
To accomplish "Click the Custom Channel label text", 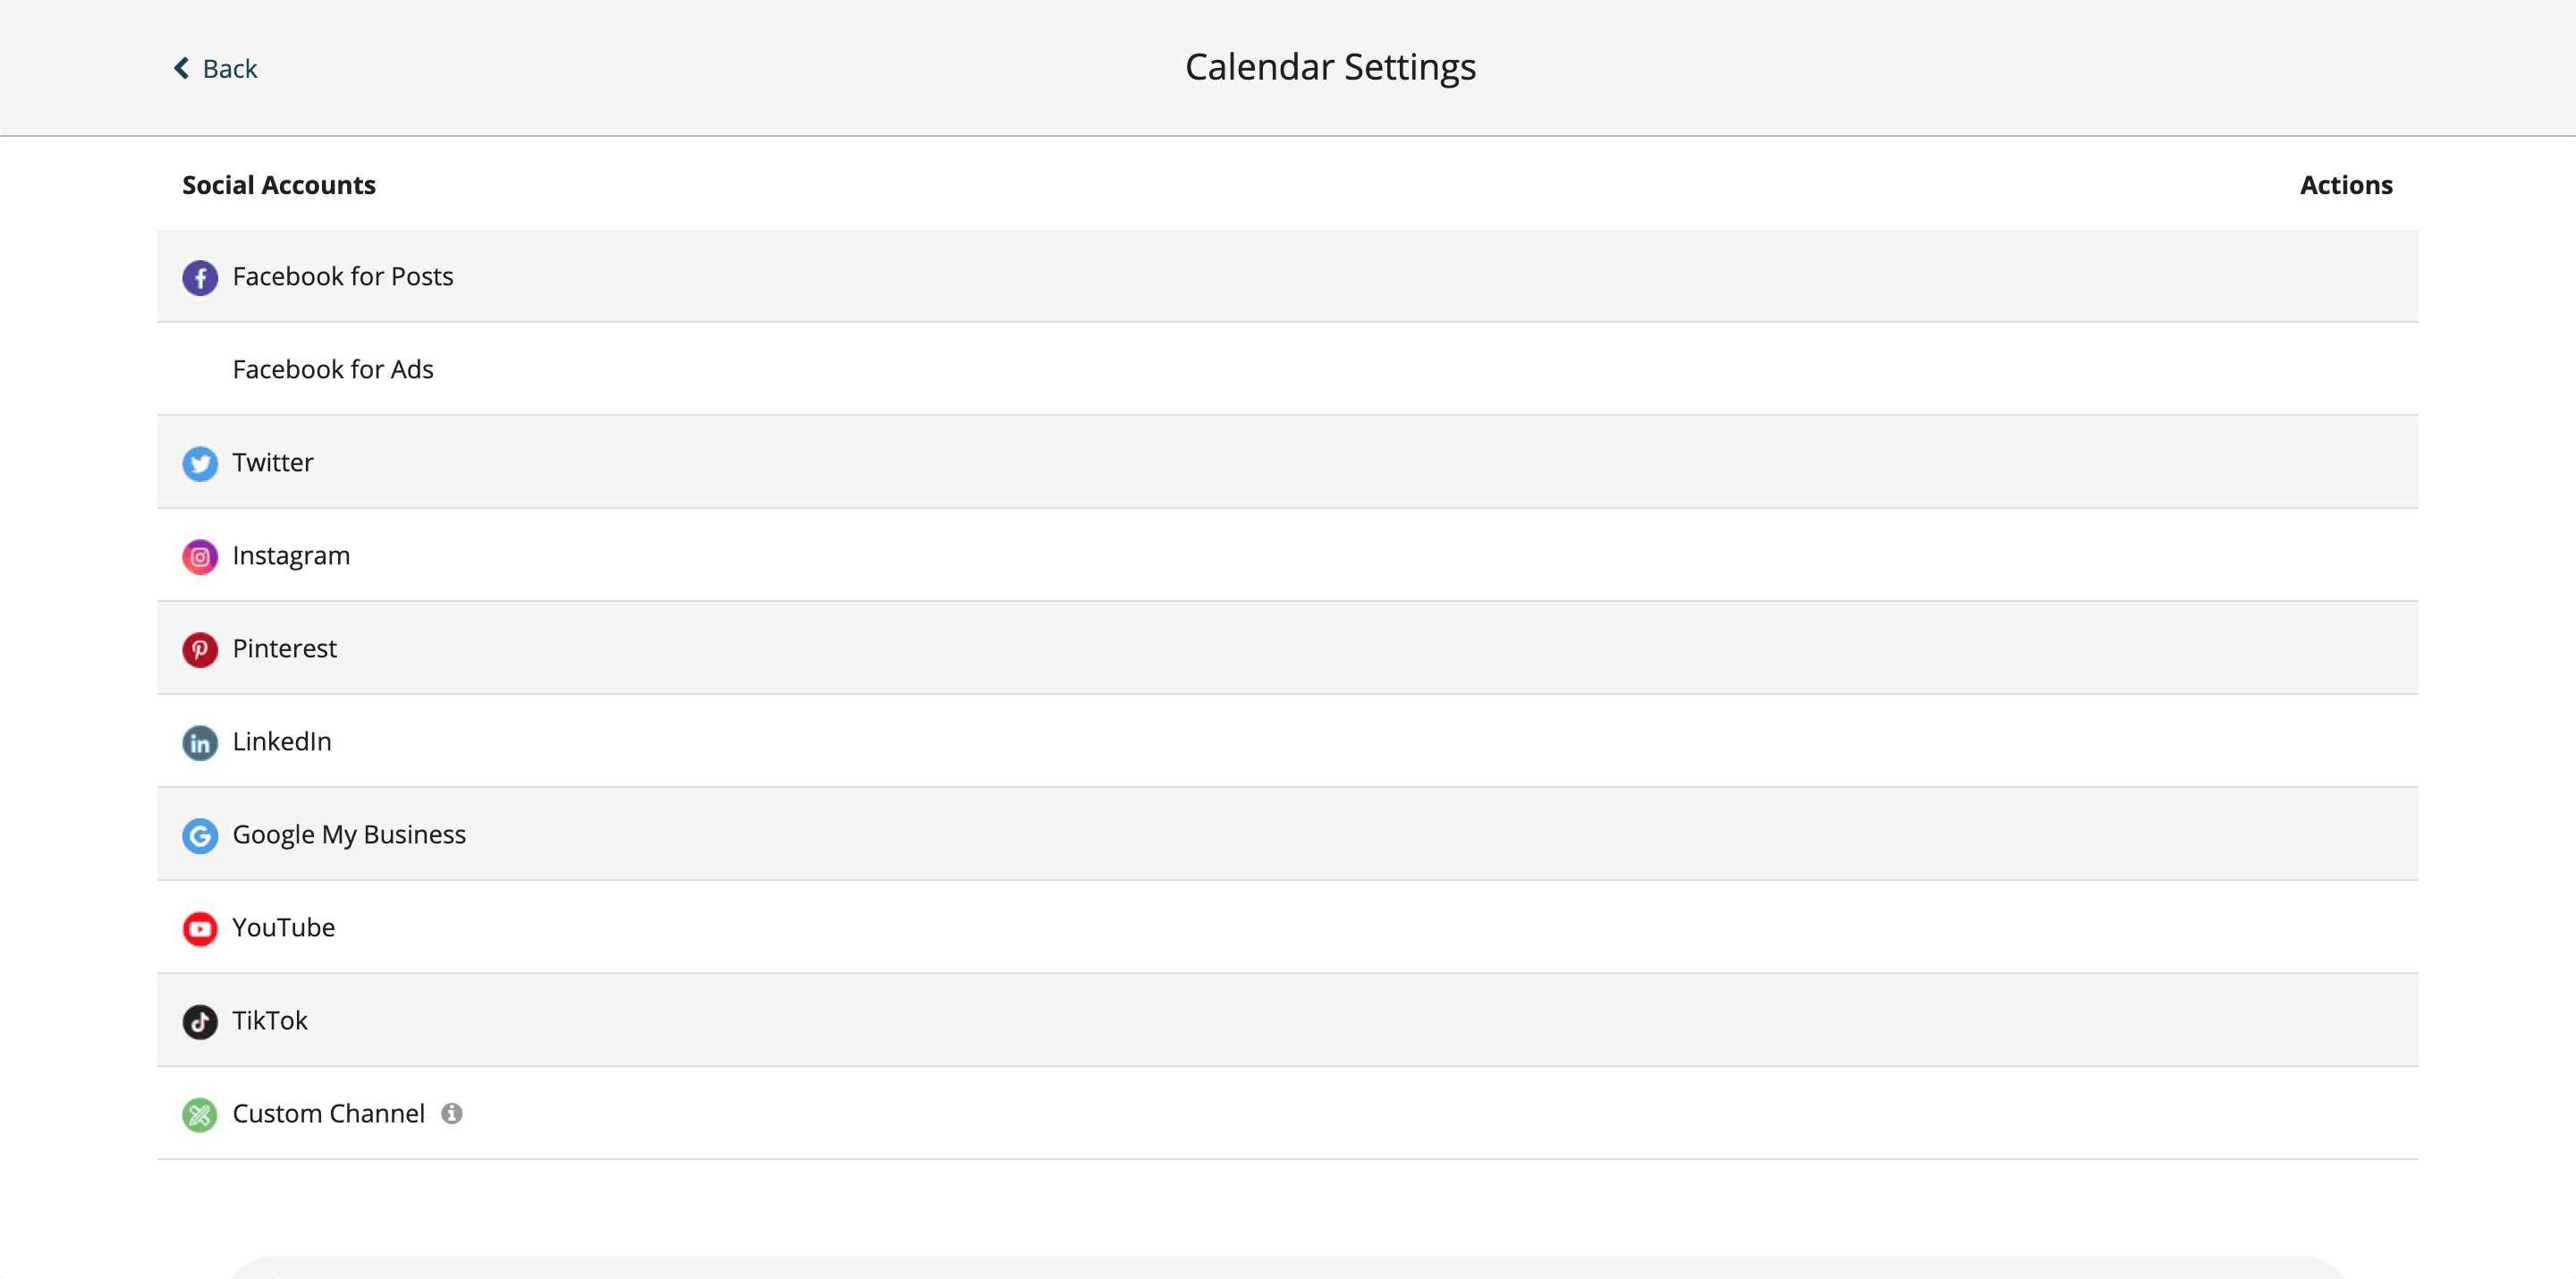I will coord(328,1113).
